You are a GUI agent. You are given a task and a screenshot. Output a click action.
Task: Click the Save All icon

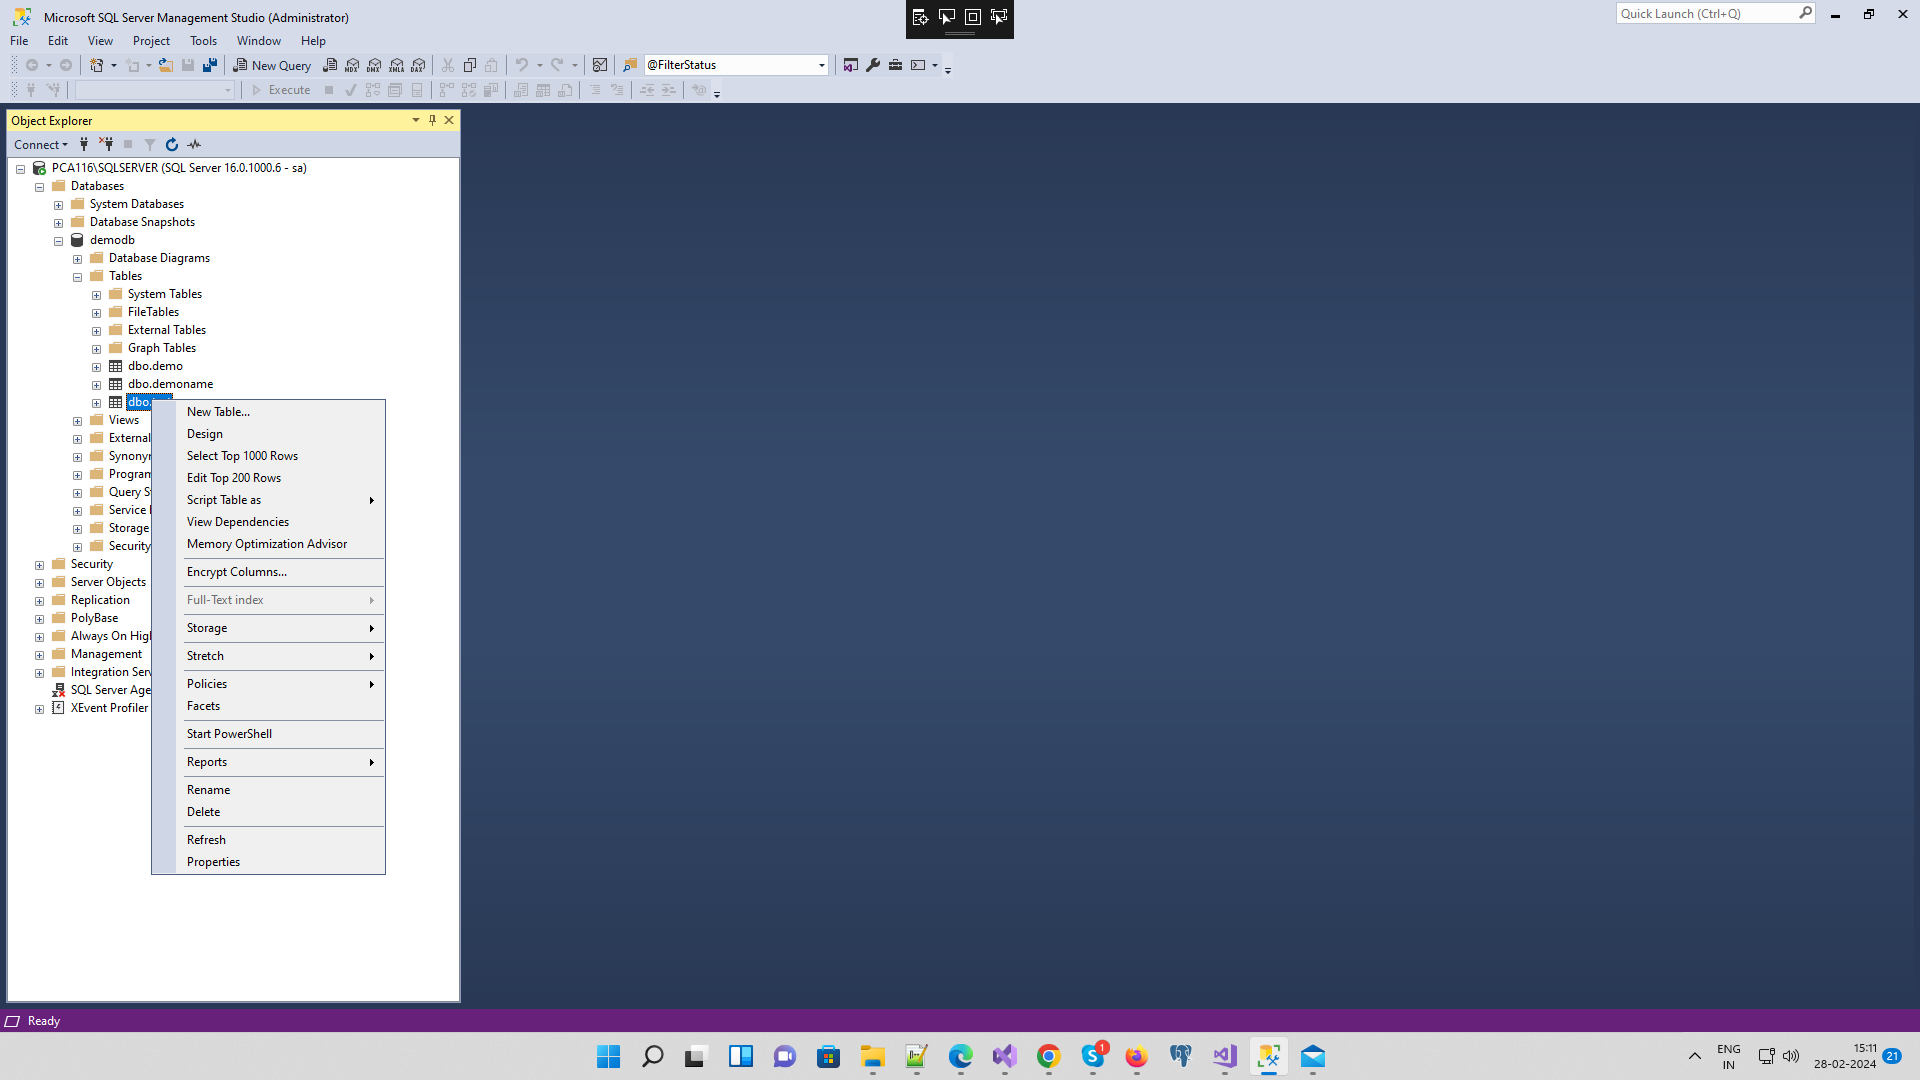click(210, 65)
